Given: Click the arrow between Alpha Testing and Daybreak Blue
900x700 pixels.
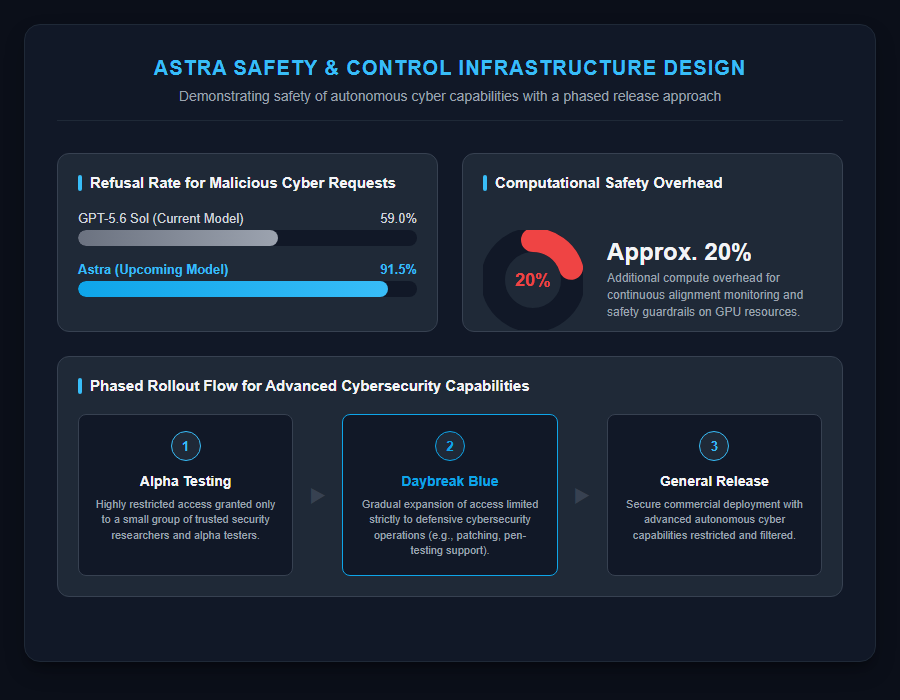Looking at the screenshot, I should (x=317, y=495).
